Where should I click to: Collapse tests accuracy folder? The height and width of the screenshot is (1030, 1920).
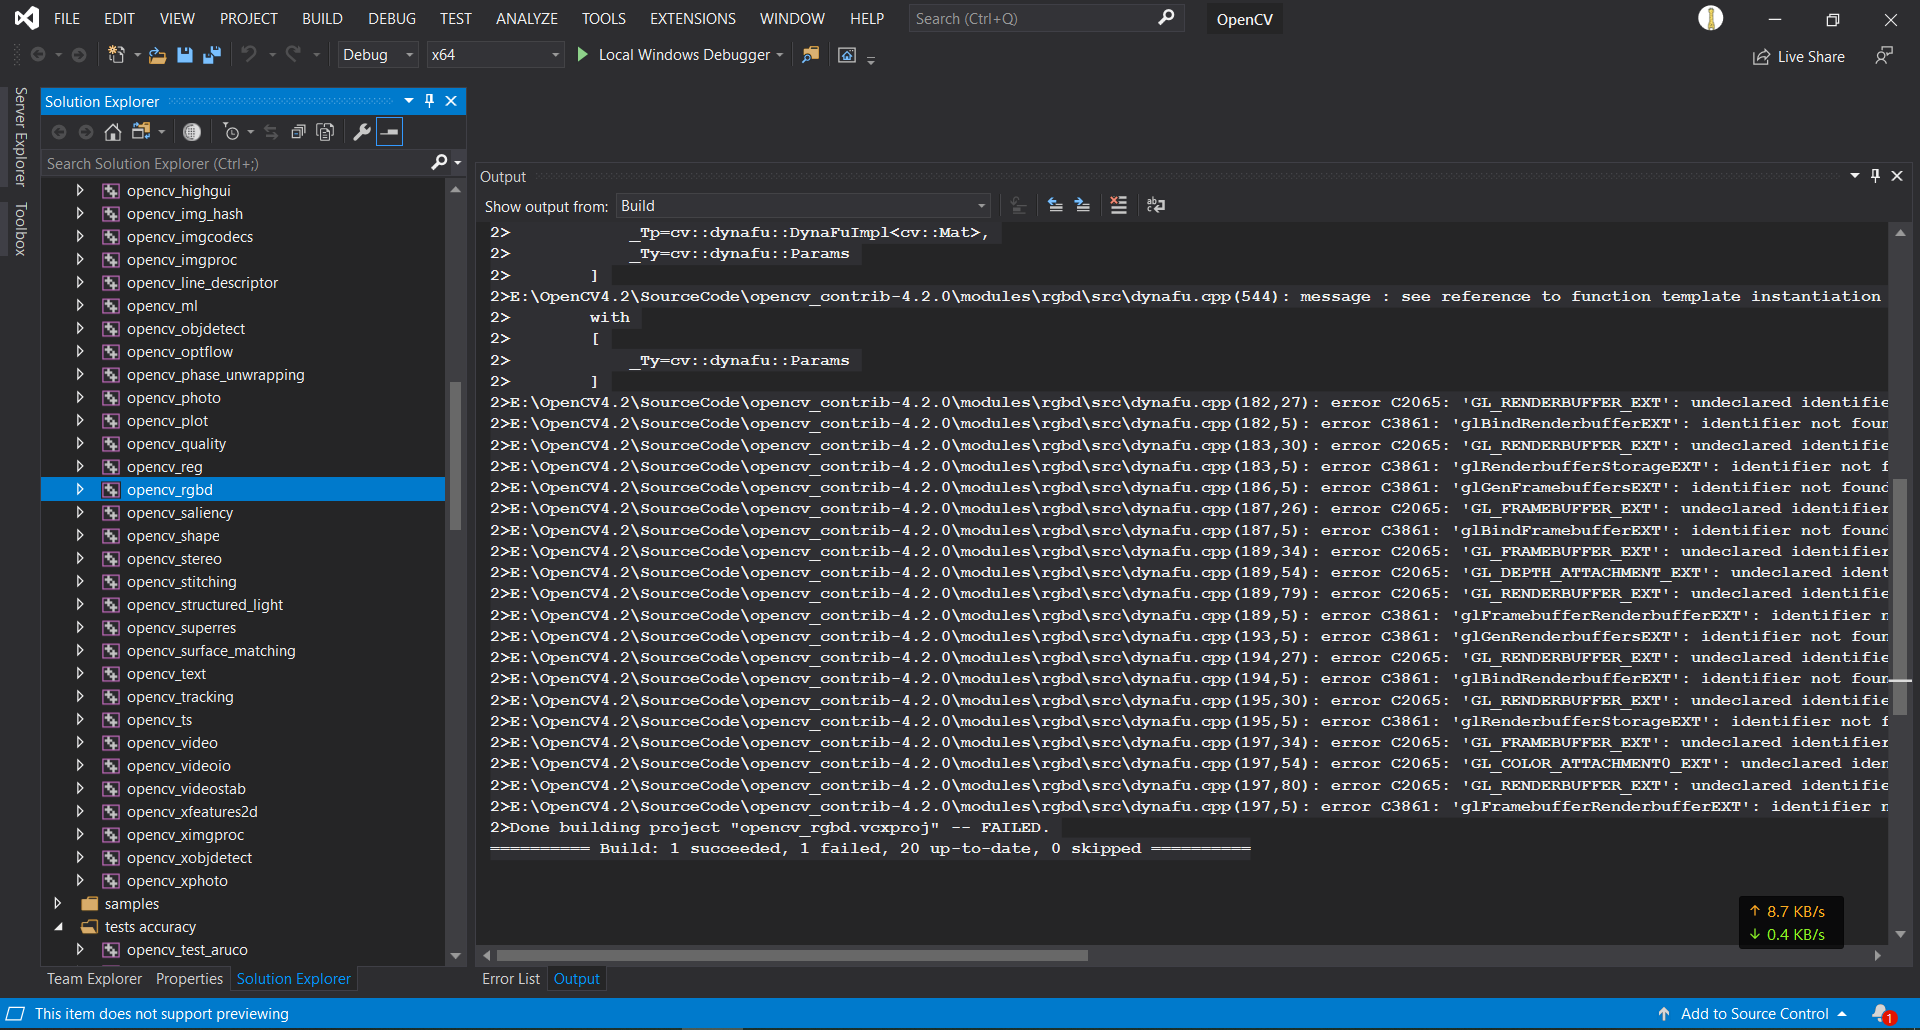click(x=58, y=927)
